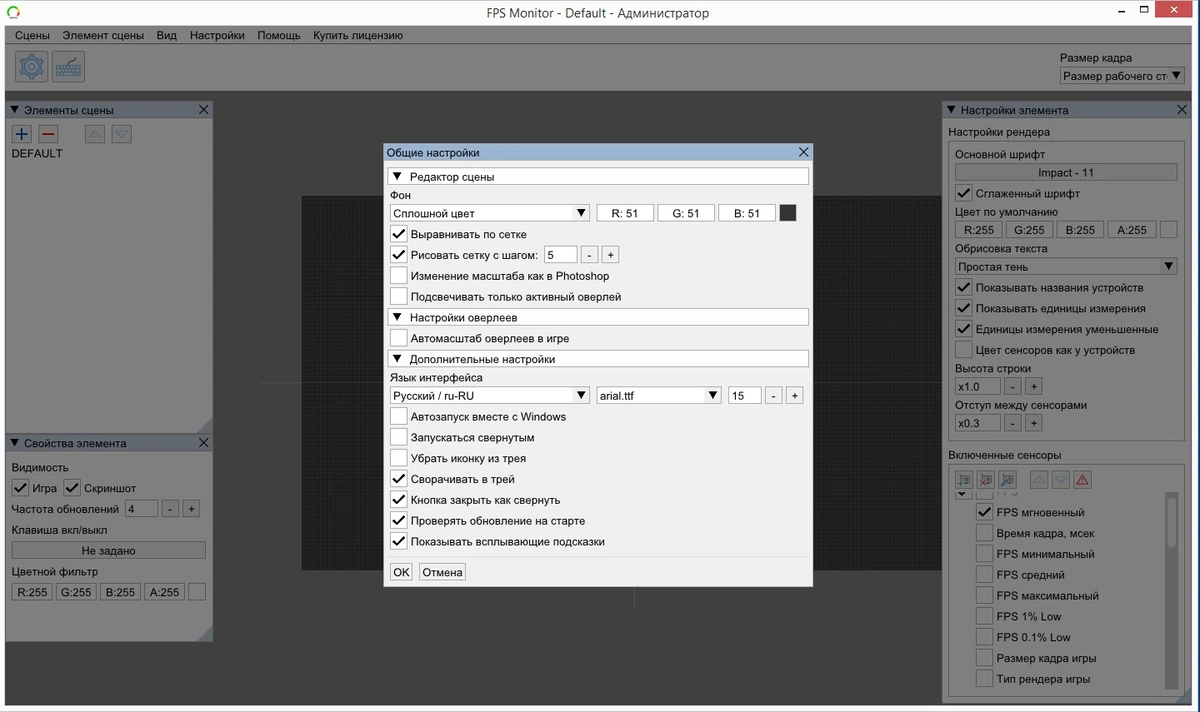The width and height of the screenshot is (1200, 712).
Task: Increase interface font size with plus
Action: click(794, 396)
